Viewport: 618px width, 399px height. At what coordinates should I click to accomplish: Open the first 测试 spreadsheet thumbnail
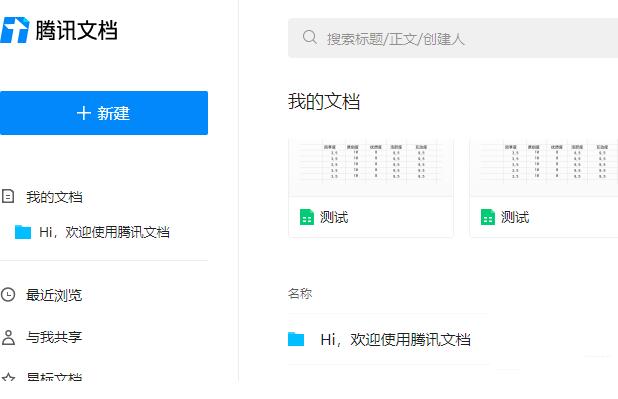point(370,167)
